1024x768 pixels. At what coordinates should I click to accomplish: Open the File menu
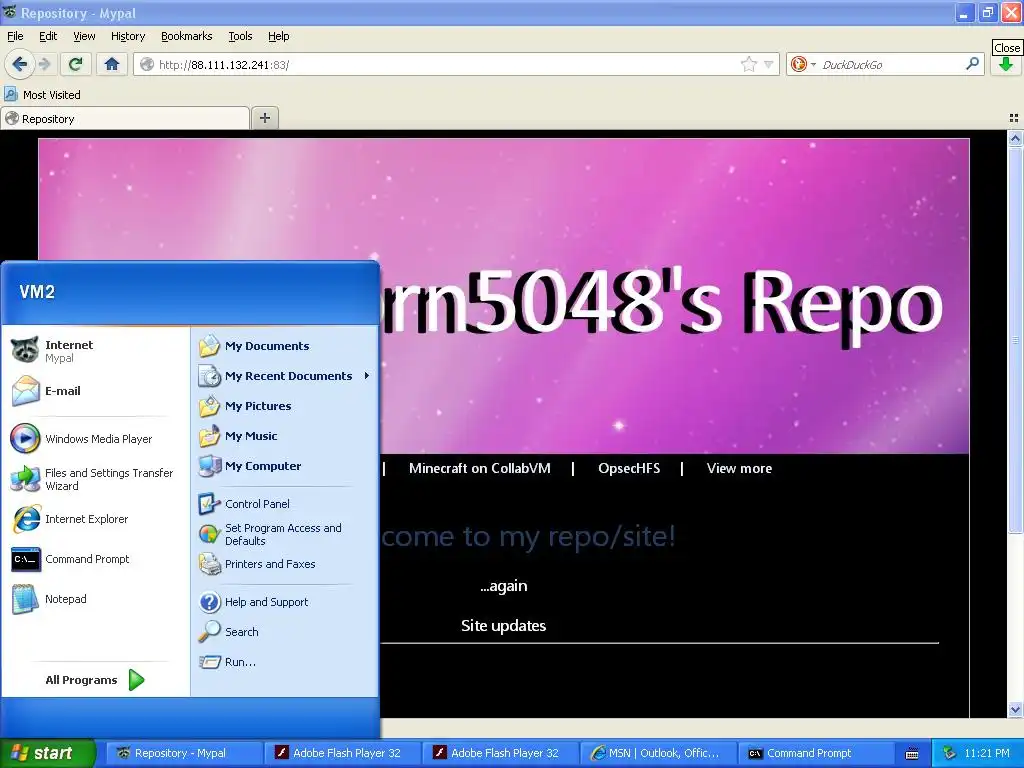point(15,36)
